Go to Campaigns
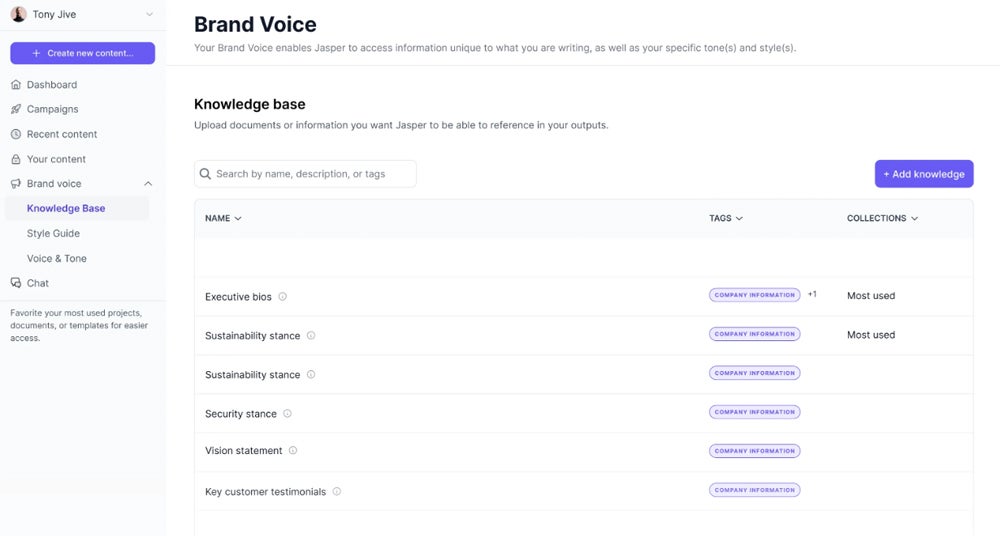This screenshot has width=1000, height=536. pyautogui.click(x=52, y=109)
